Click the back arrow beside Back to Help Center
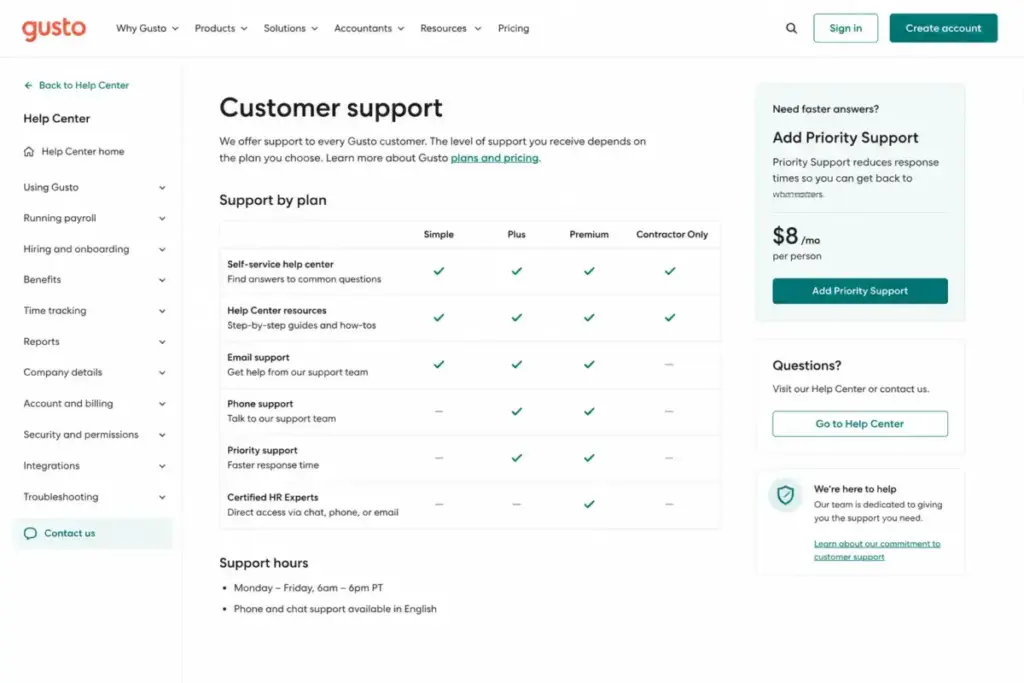This screenshot has height=683, width=1024. coord(28,86)
